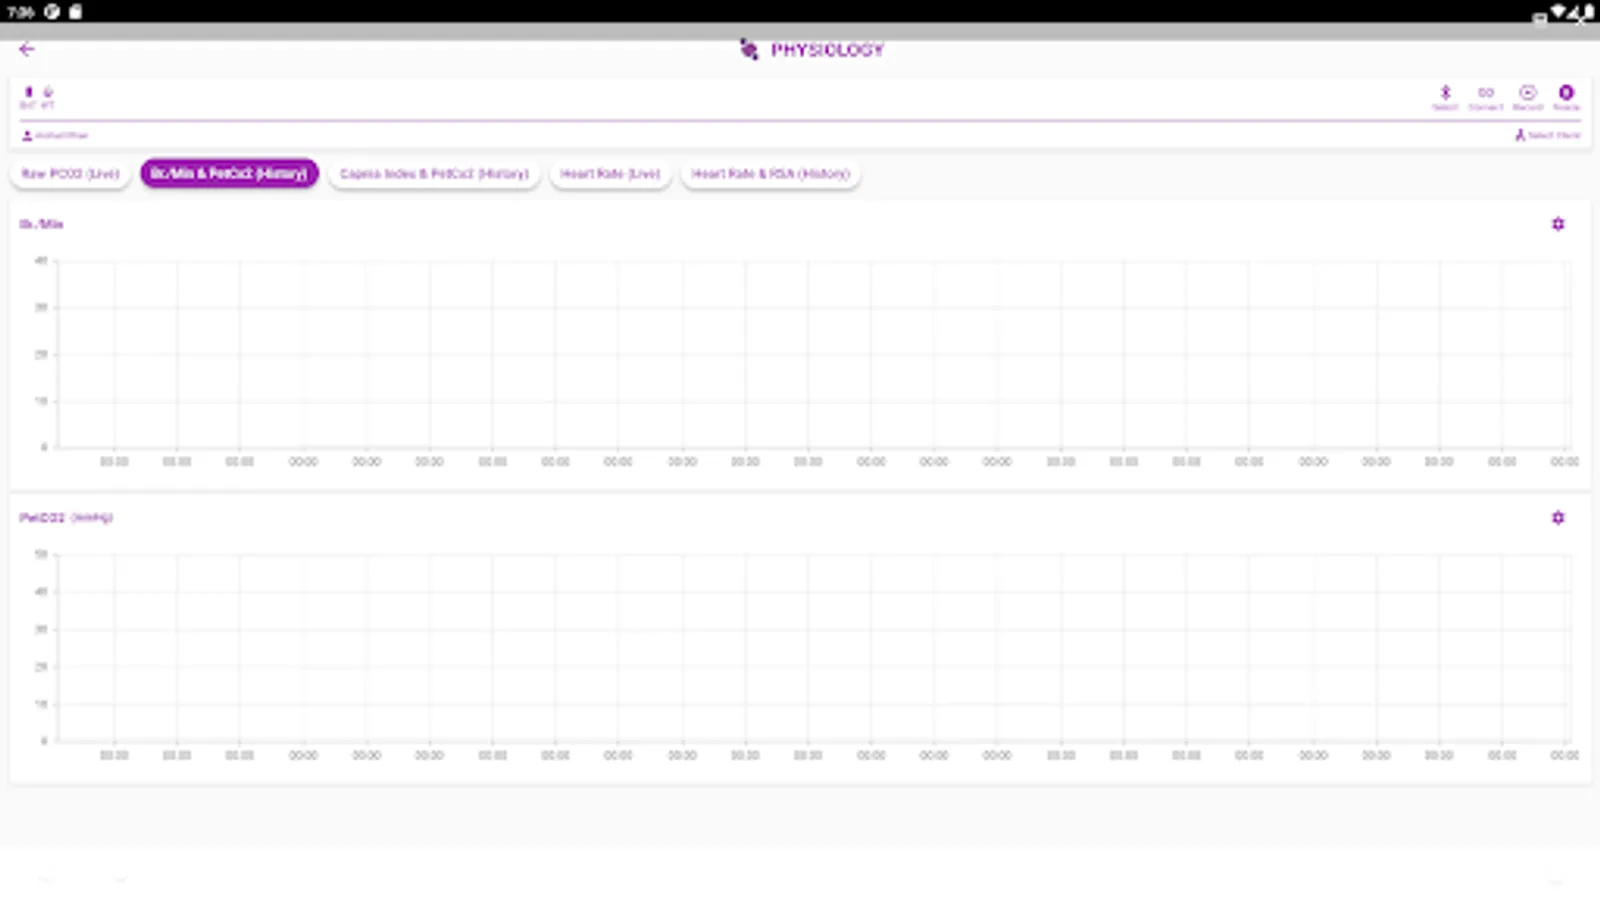The height and width of the screenshot is (900, 1600).
Task: Select Br./Min & PetCo2 (History) tab
Action: 229,174
